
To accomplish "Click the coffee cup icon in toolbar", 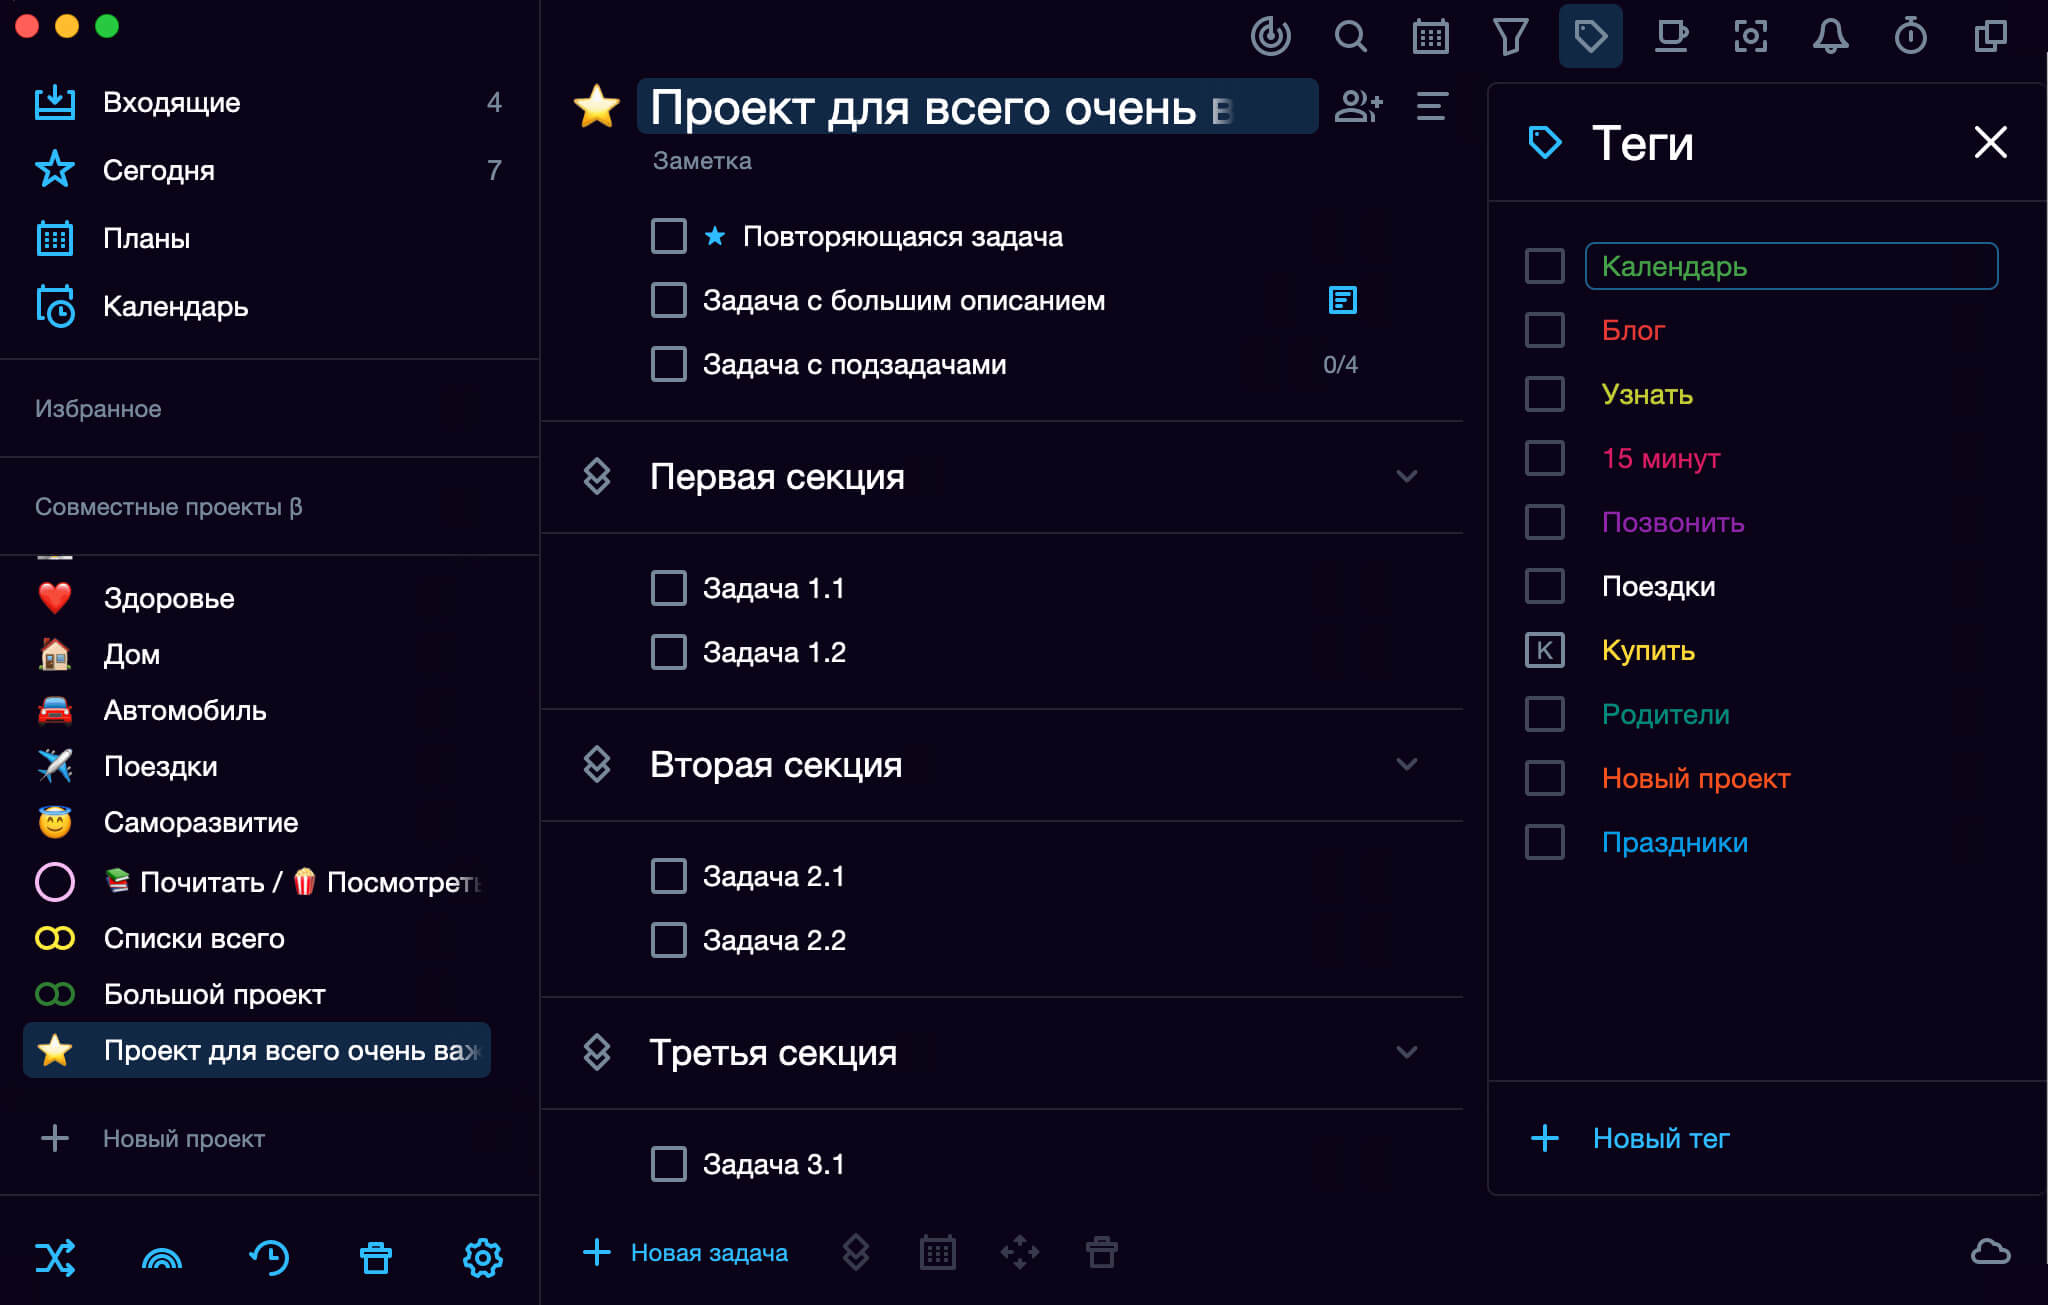I will point(1671,37).
